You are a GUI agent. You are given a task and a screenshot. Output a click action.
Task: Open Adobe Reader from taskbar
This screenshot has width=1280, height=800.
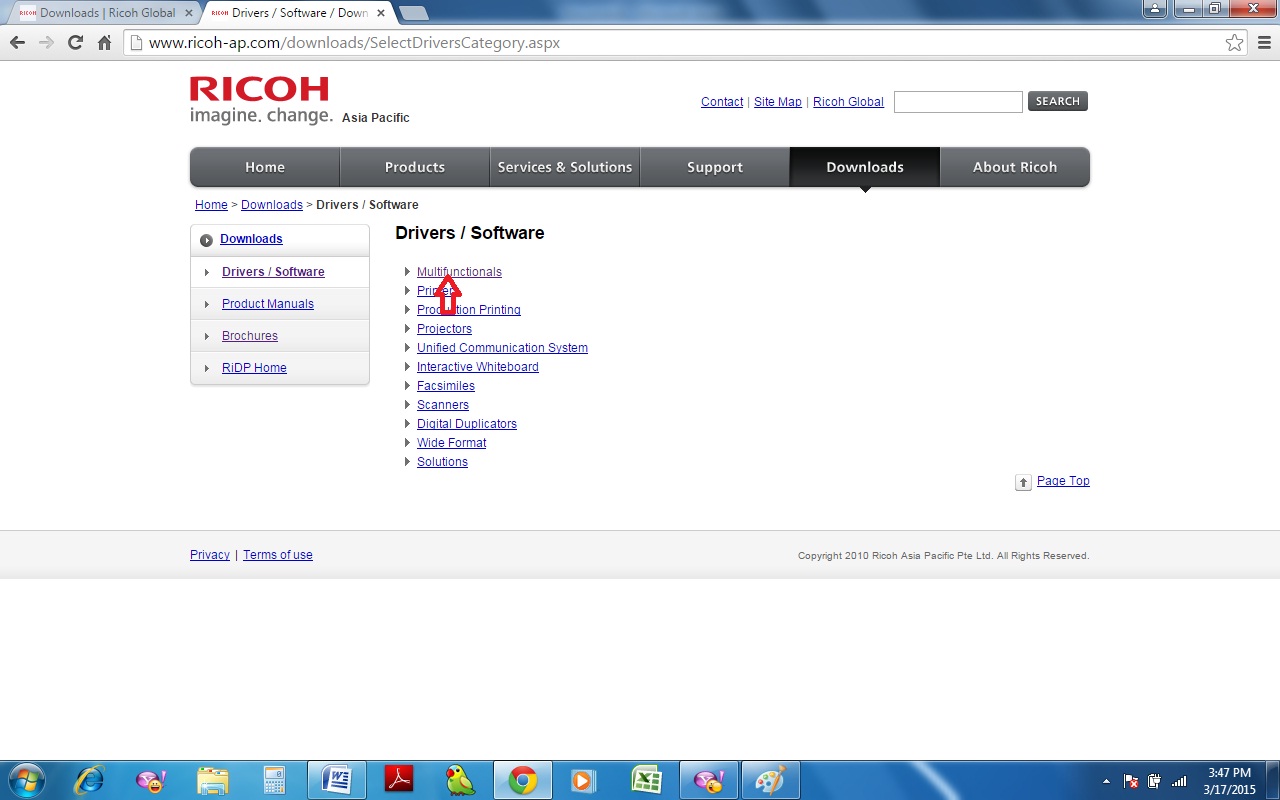pyautogui.click(x=399, y=780)
